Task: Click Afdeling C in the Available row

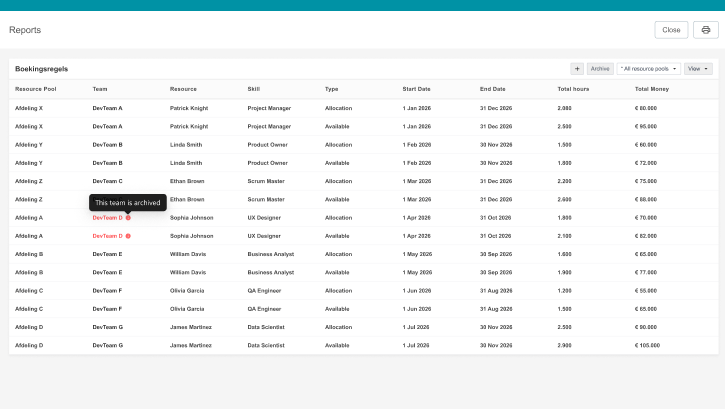Action: pyautogui.click(x=29, y=309)
